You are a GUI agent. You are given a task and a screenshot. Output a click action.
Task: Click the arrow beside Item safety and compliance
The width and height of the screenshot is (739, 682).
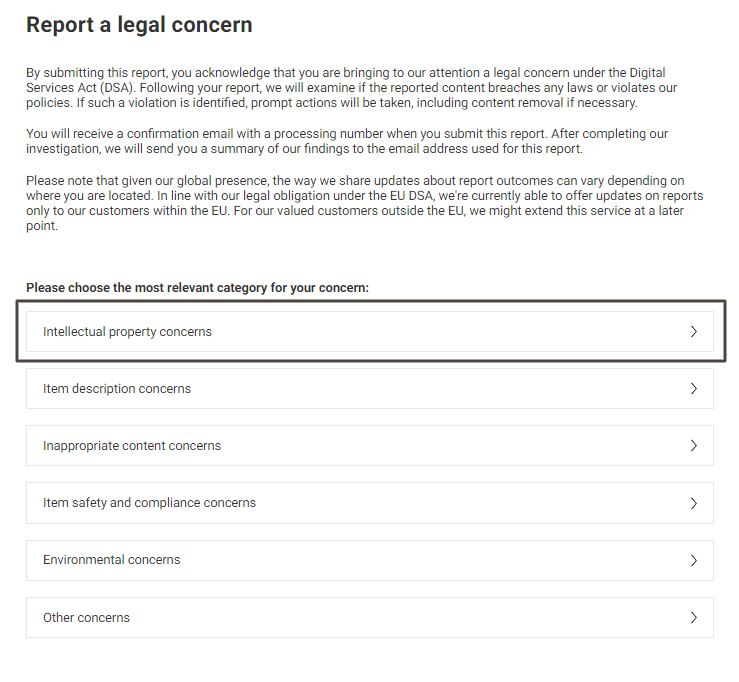point(693,503)
